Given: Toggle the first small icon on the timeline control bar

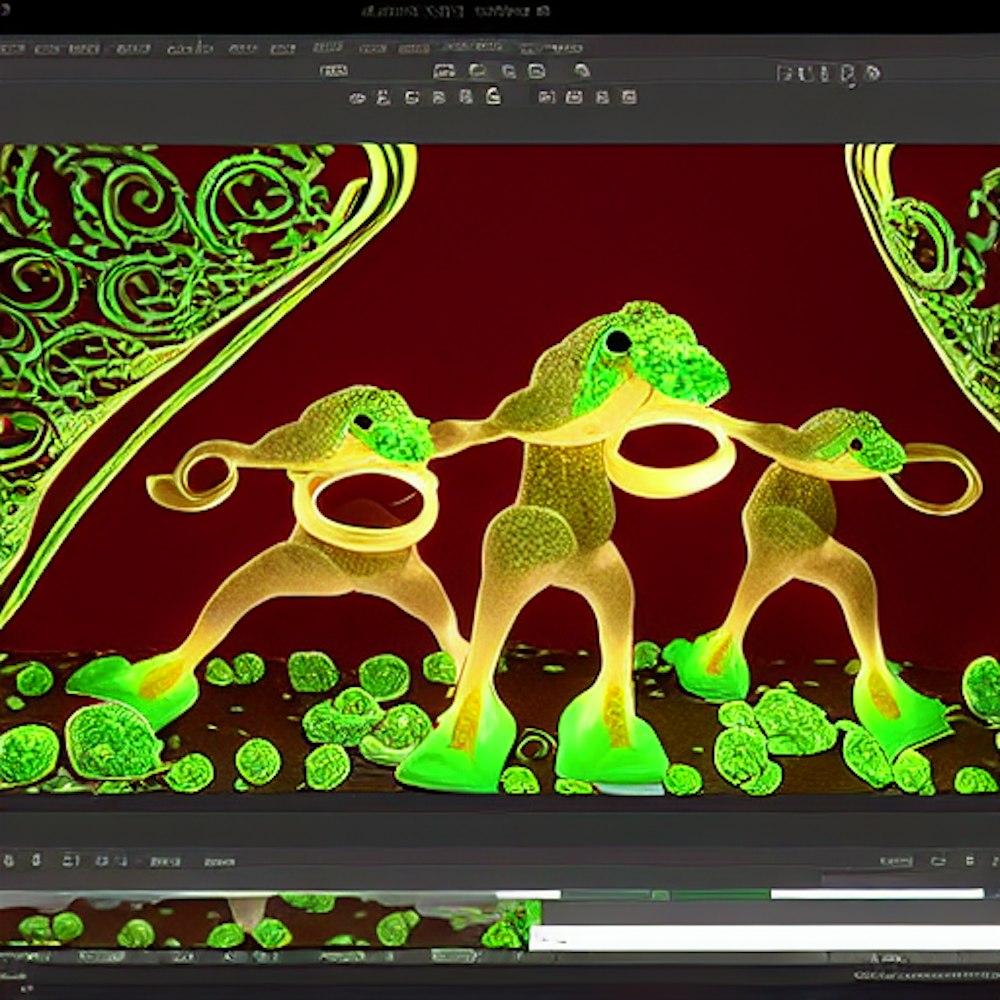Looking at the screenshot, I should 11,860.
